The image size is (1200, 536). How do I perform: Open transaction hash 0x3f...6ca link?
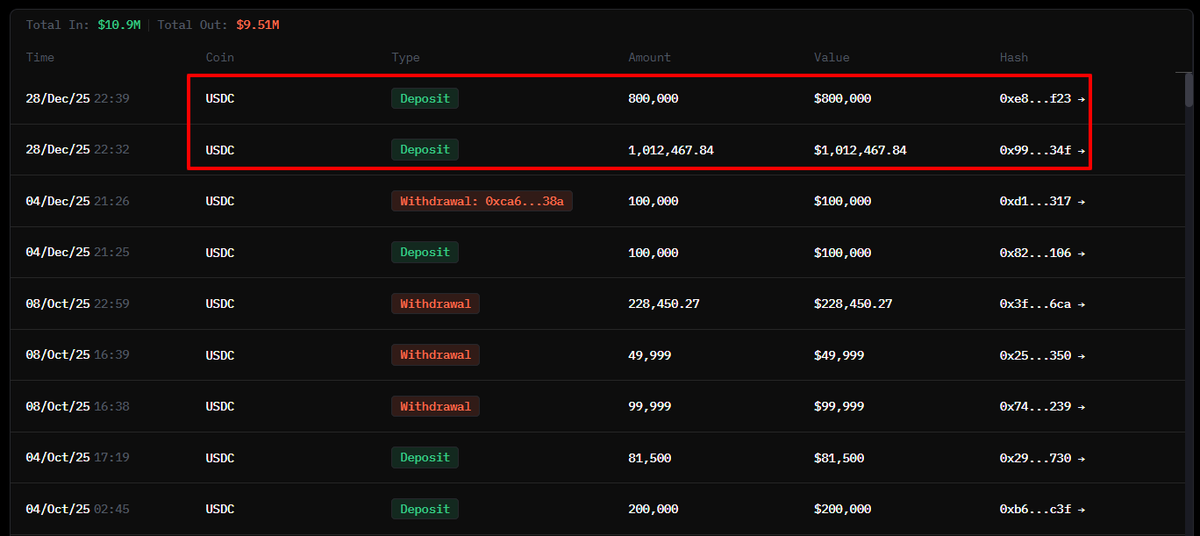click(x=1042, y=304)
